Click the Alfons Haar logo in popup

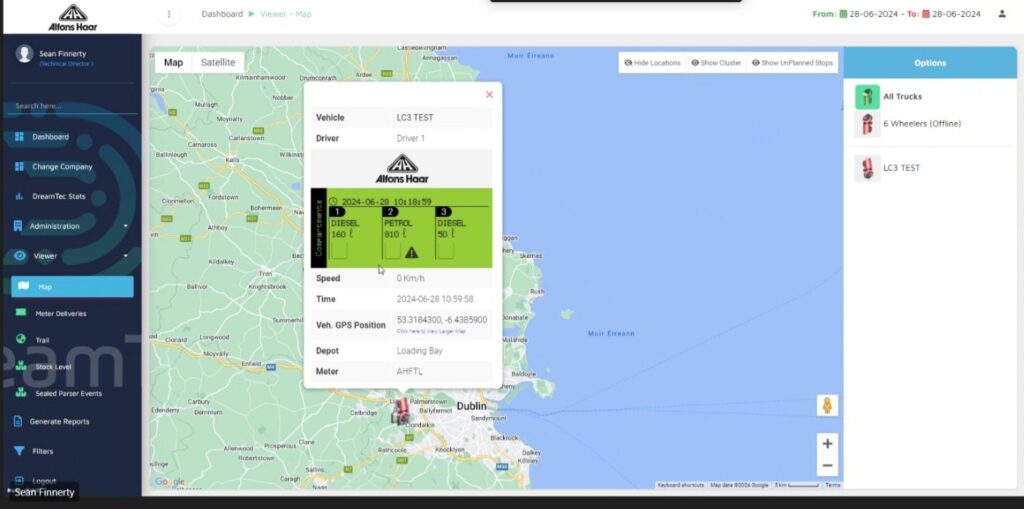click(402, 169)
